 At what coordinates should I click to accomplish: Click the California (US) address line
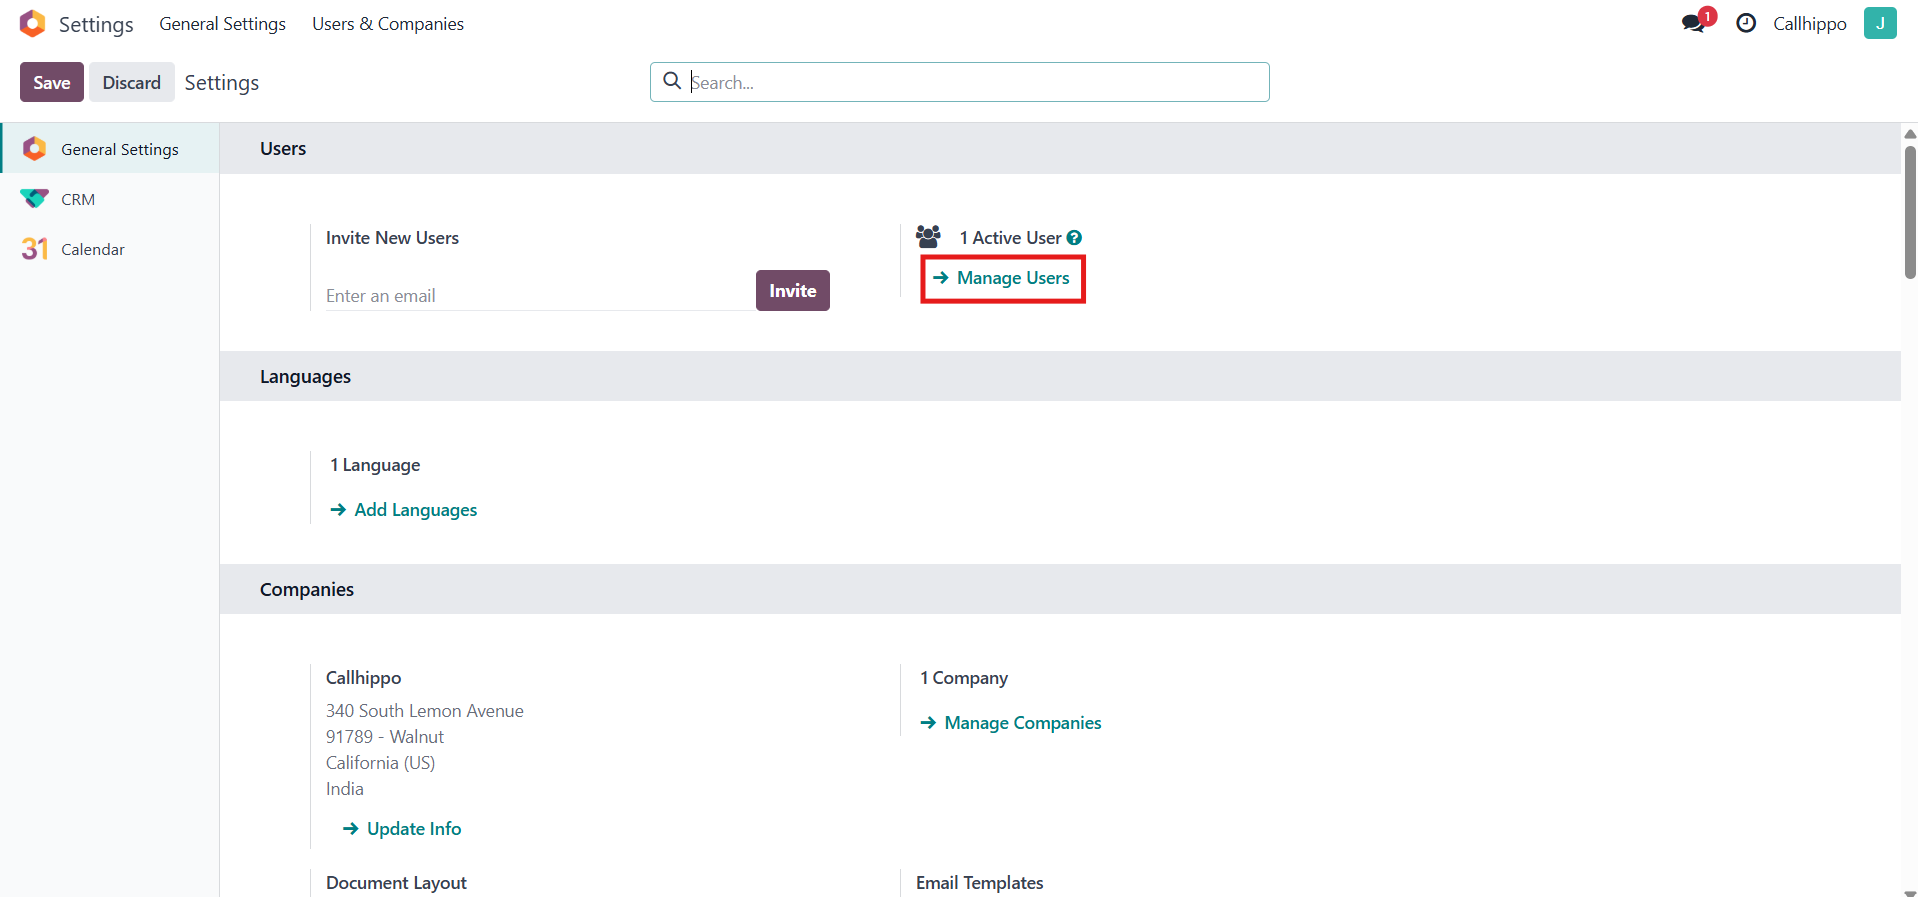(x=380, y=763)
